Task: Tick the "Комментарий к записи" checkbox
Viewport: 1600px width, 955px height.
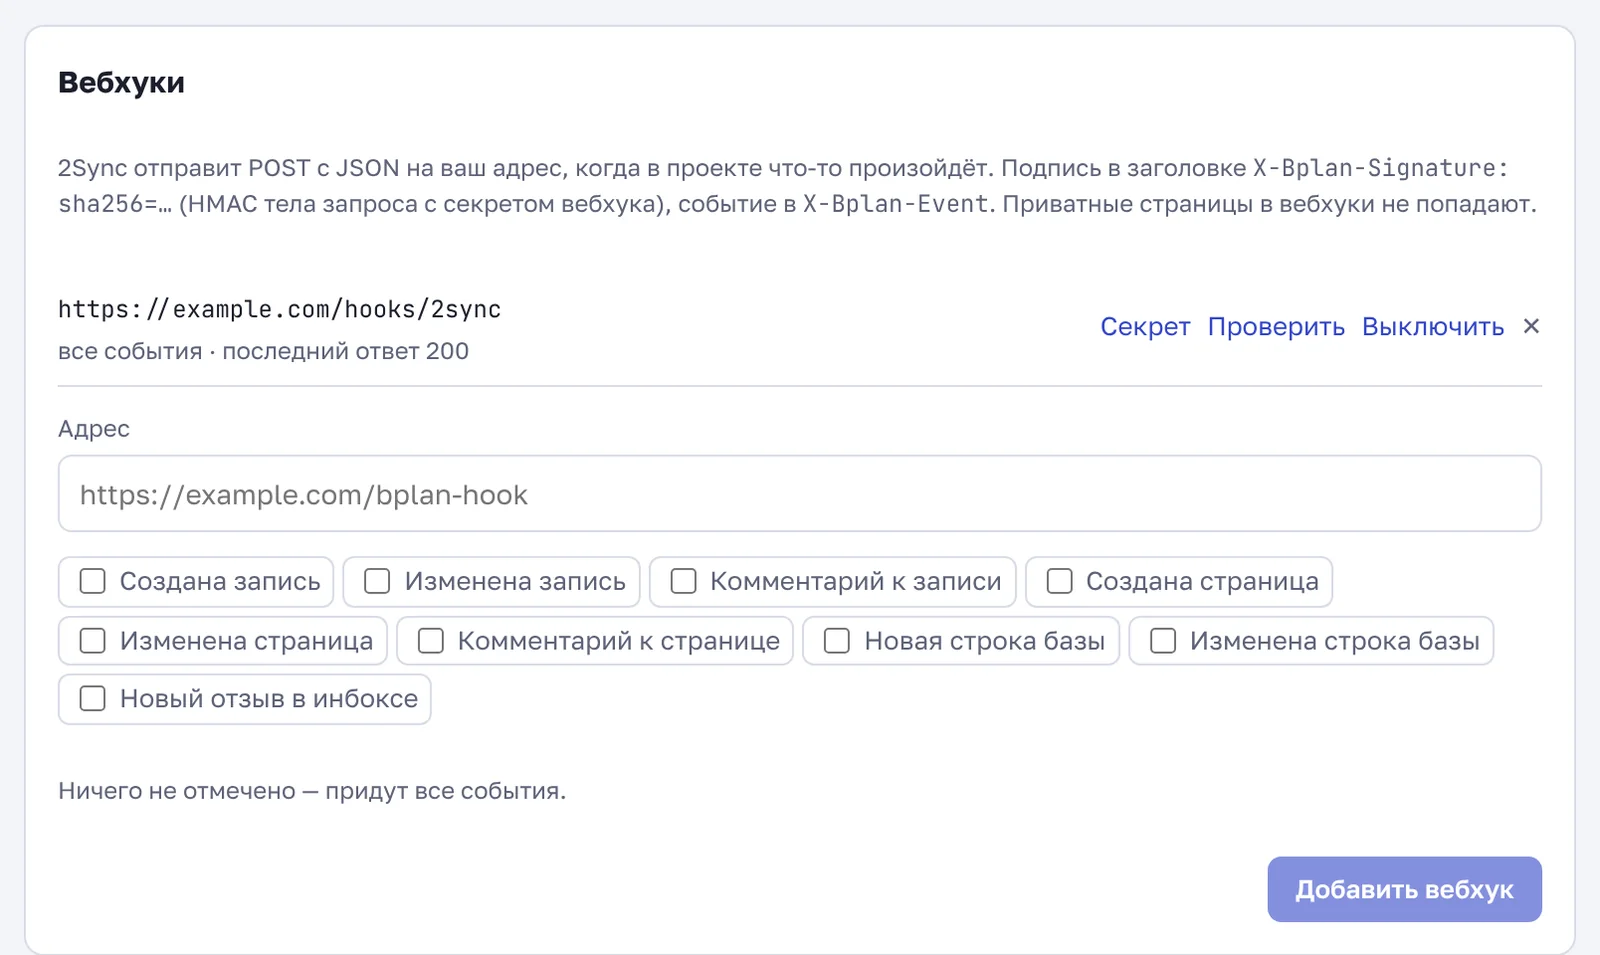Action: click(683, 581)
